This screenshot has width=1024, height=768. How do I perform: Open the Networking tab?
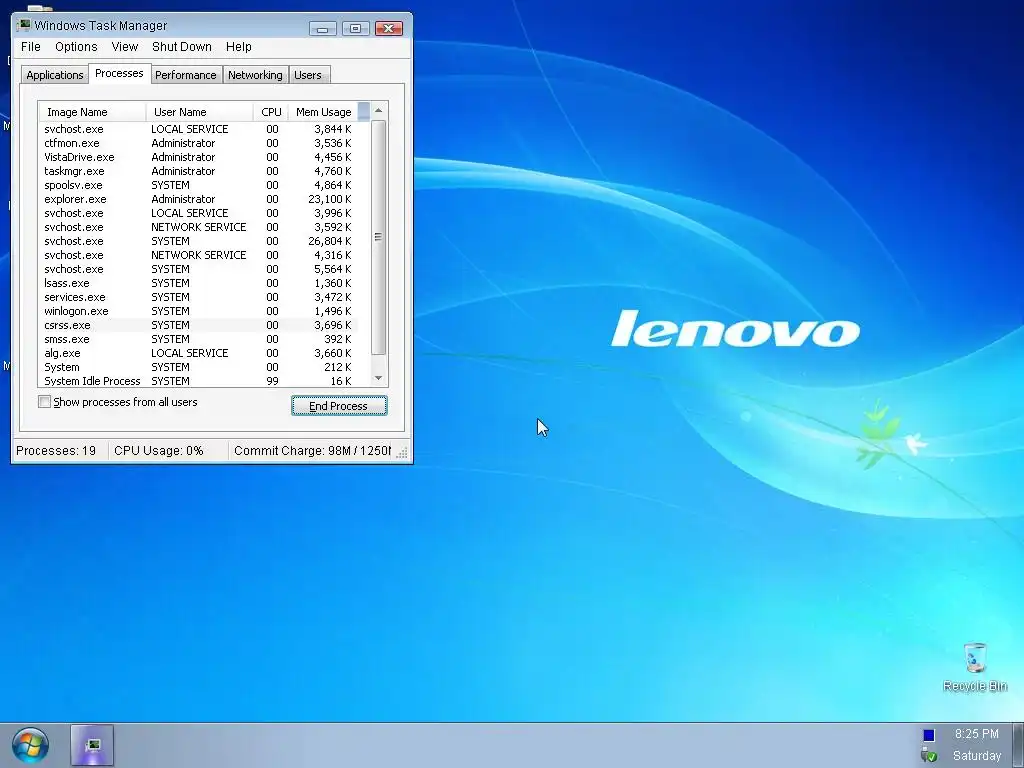[255, 75]
